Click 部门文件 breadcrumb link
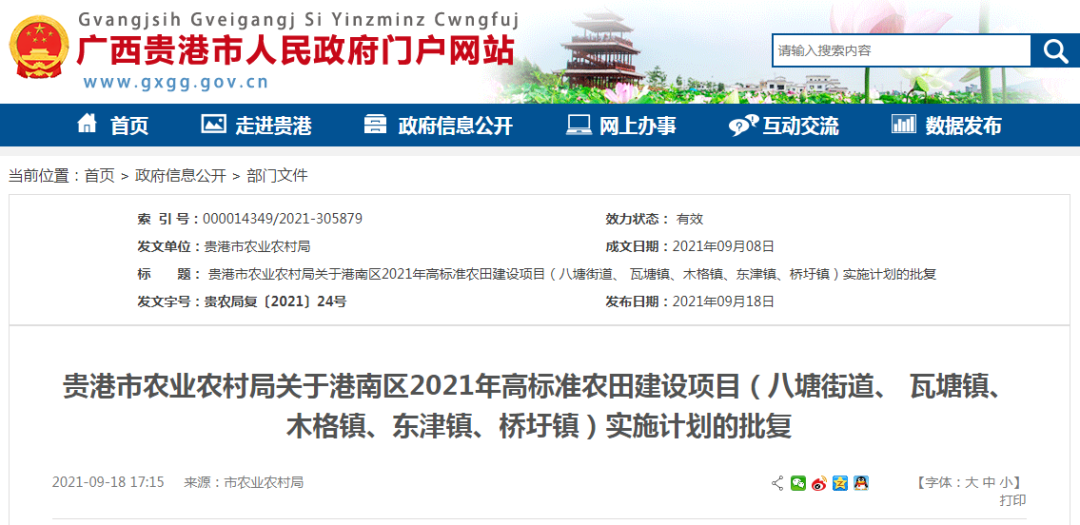Screen dimensions: 1080x525 click(x=277, y=176)
